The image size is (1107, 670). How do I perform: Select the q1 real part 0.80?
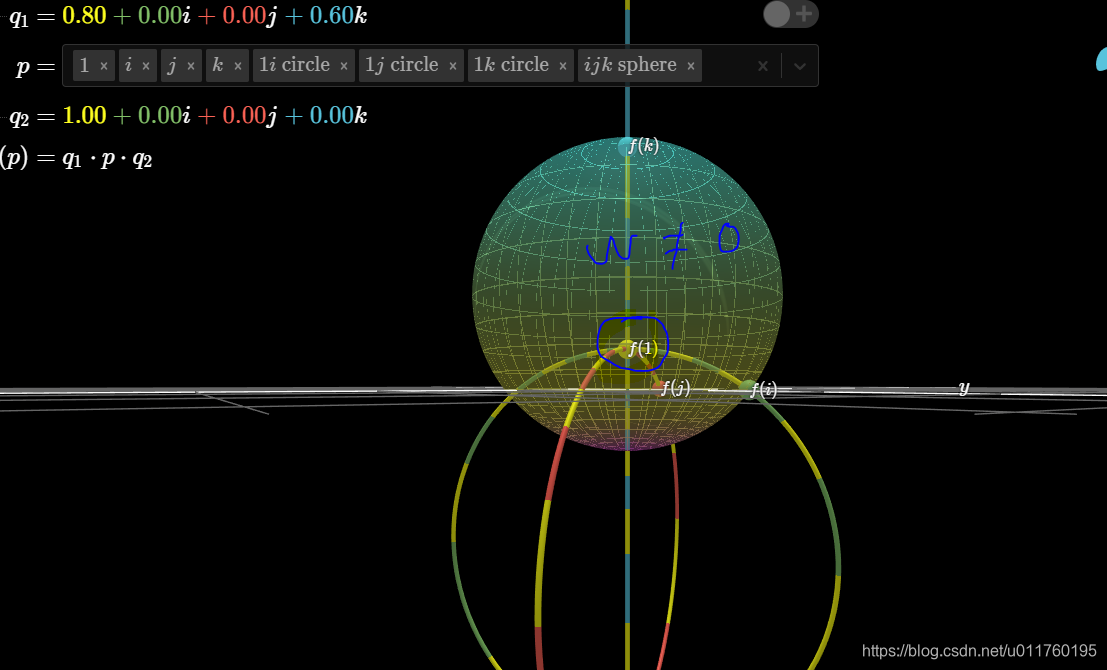tap(84, 16)
